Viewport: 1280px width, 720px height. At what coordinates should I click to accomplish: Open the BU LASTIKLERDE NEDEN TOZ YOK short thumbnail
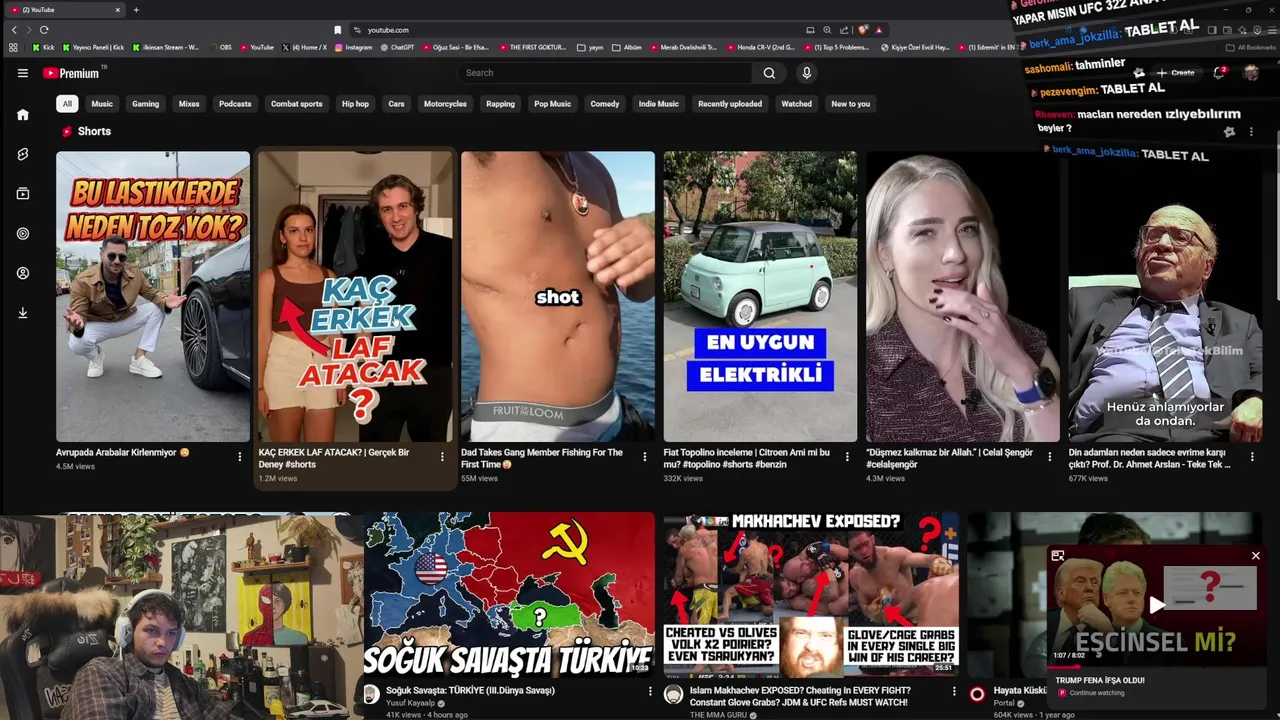153,296
